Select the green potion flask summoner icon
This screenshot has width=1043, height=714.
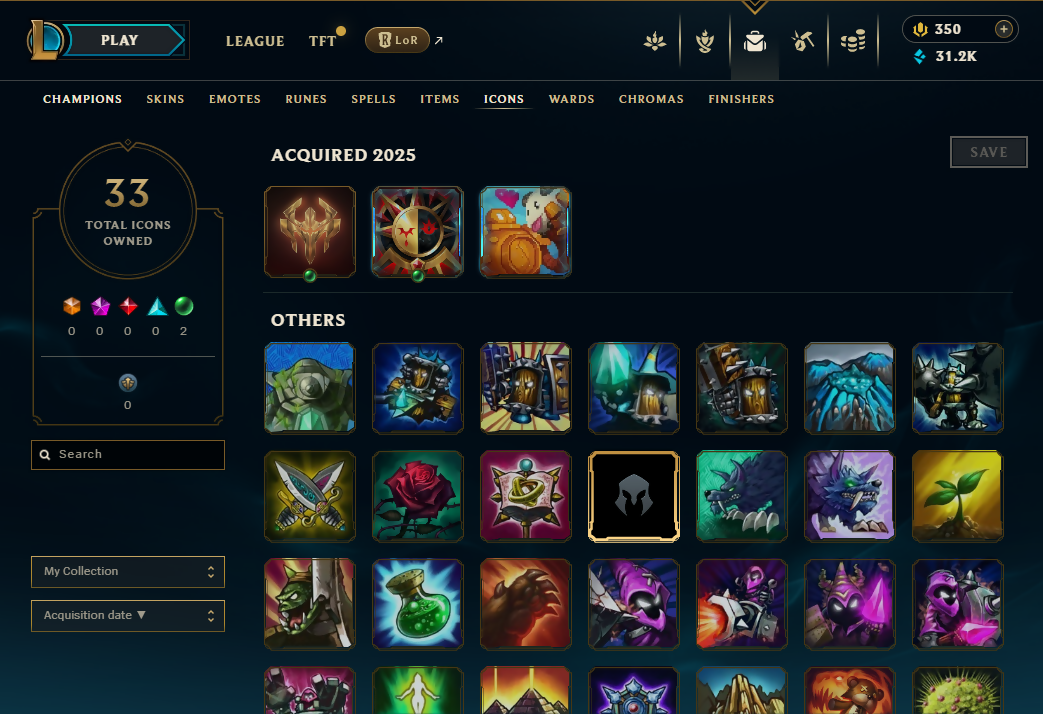coord(418,604)
